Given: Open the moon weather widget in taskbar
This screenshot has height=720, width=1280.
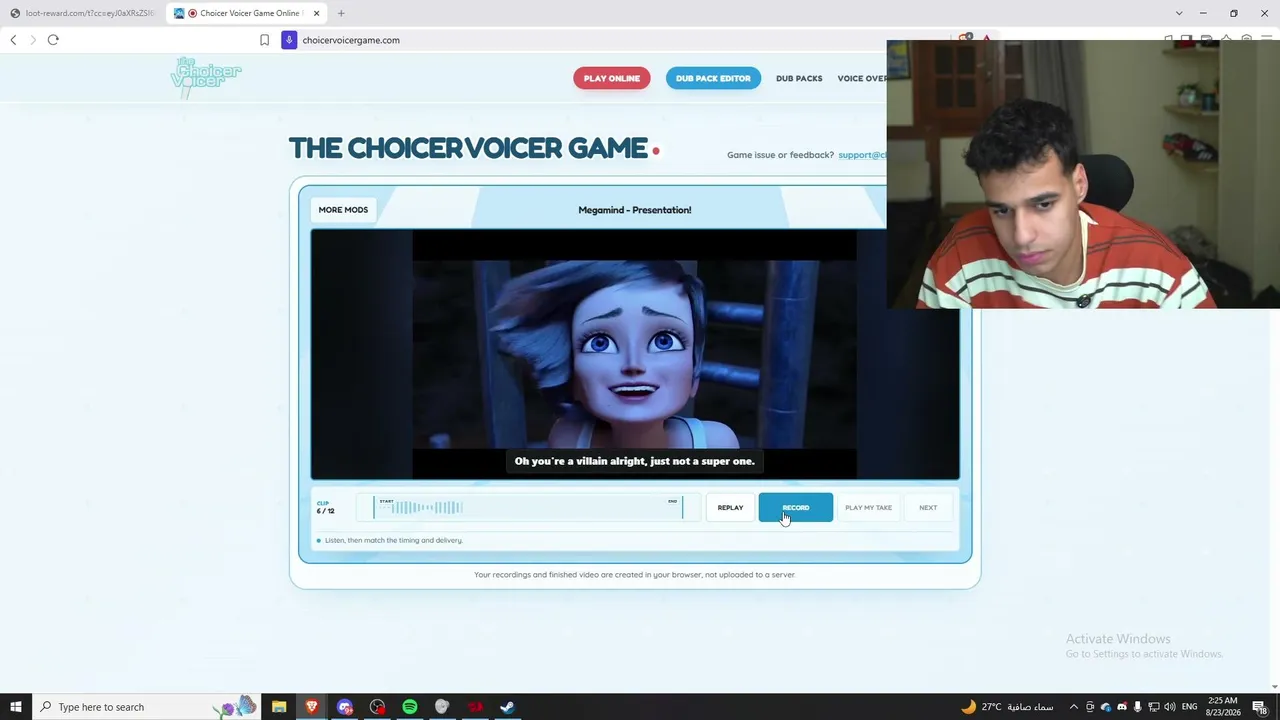Looking at the screenshot, I should coord(1007,707).
